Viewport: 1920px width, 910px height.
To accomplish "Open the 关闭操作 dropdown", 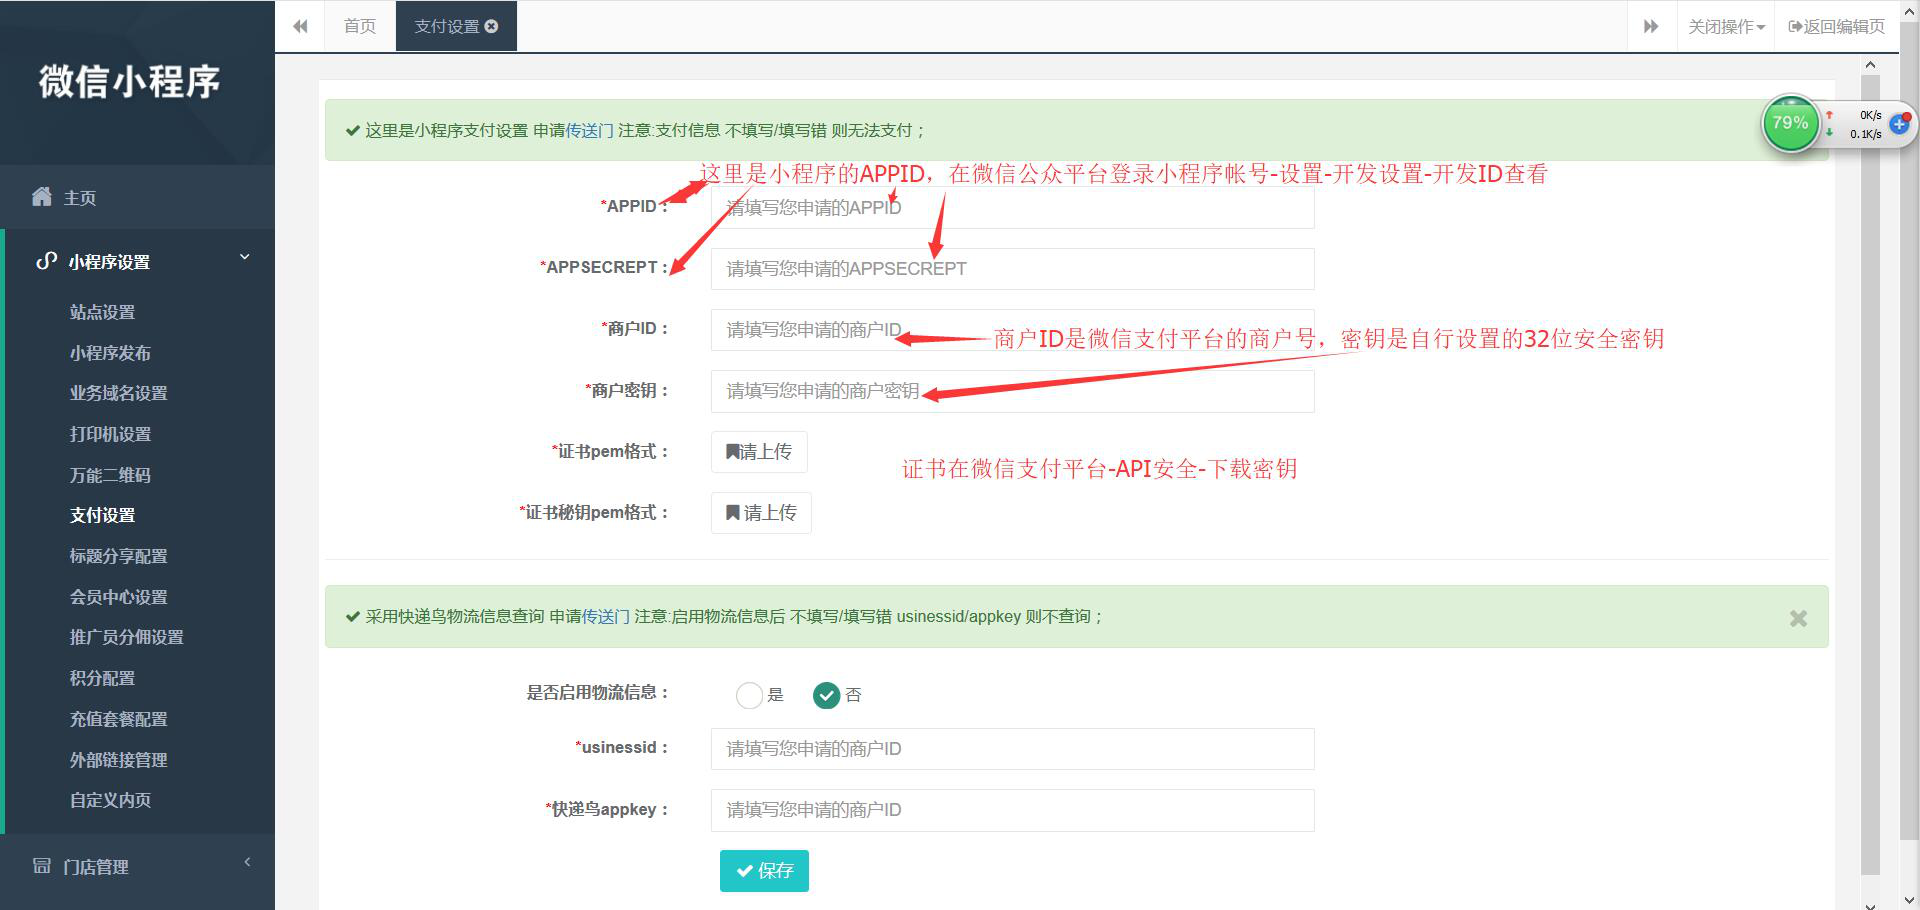I will click(x=1726, y=26).
